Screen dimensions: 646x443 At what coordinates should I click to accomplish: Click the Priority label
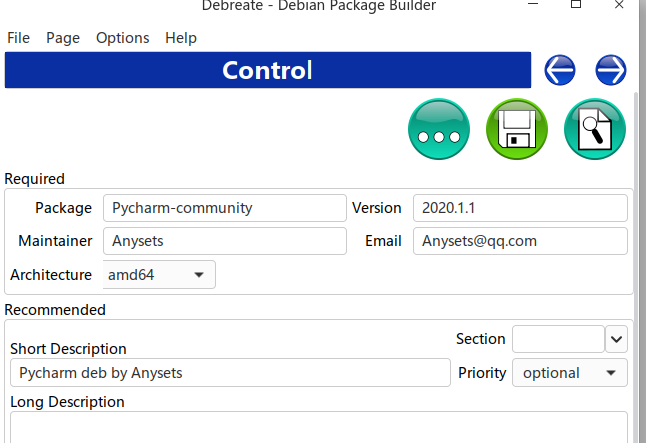(x=482, y=373)
